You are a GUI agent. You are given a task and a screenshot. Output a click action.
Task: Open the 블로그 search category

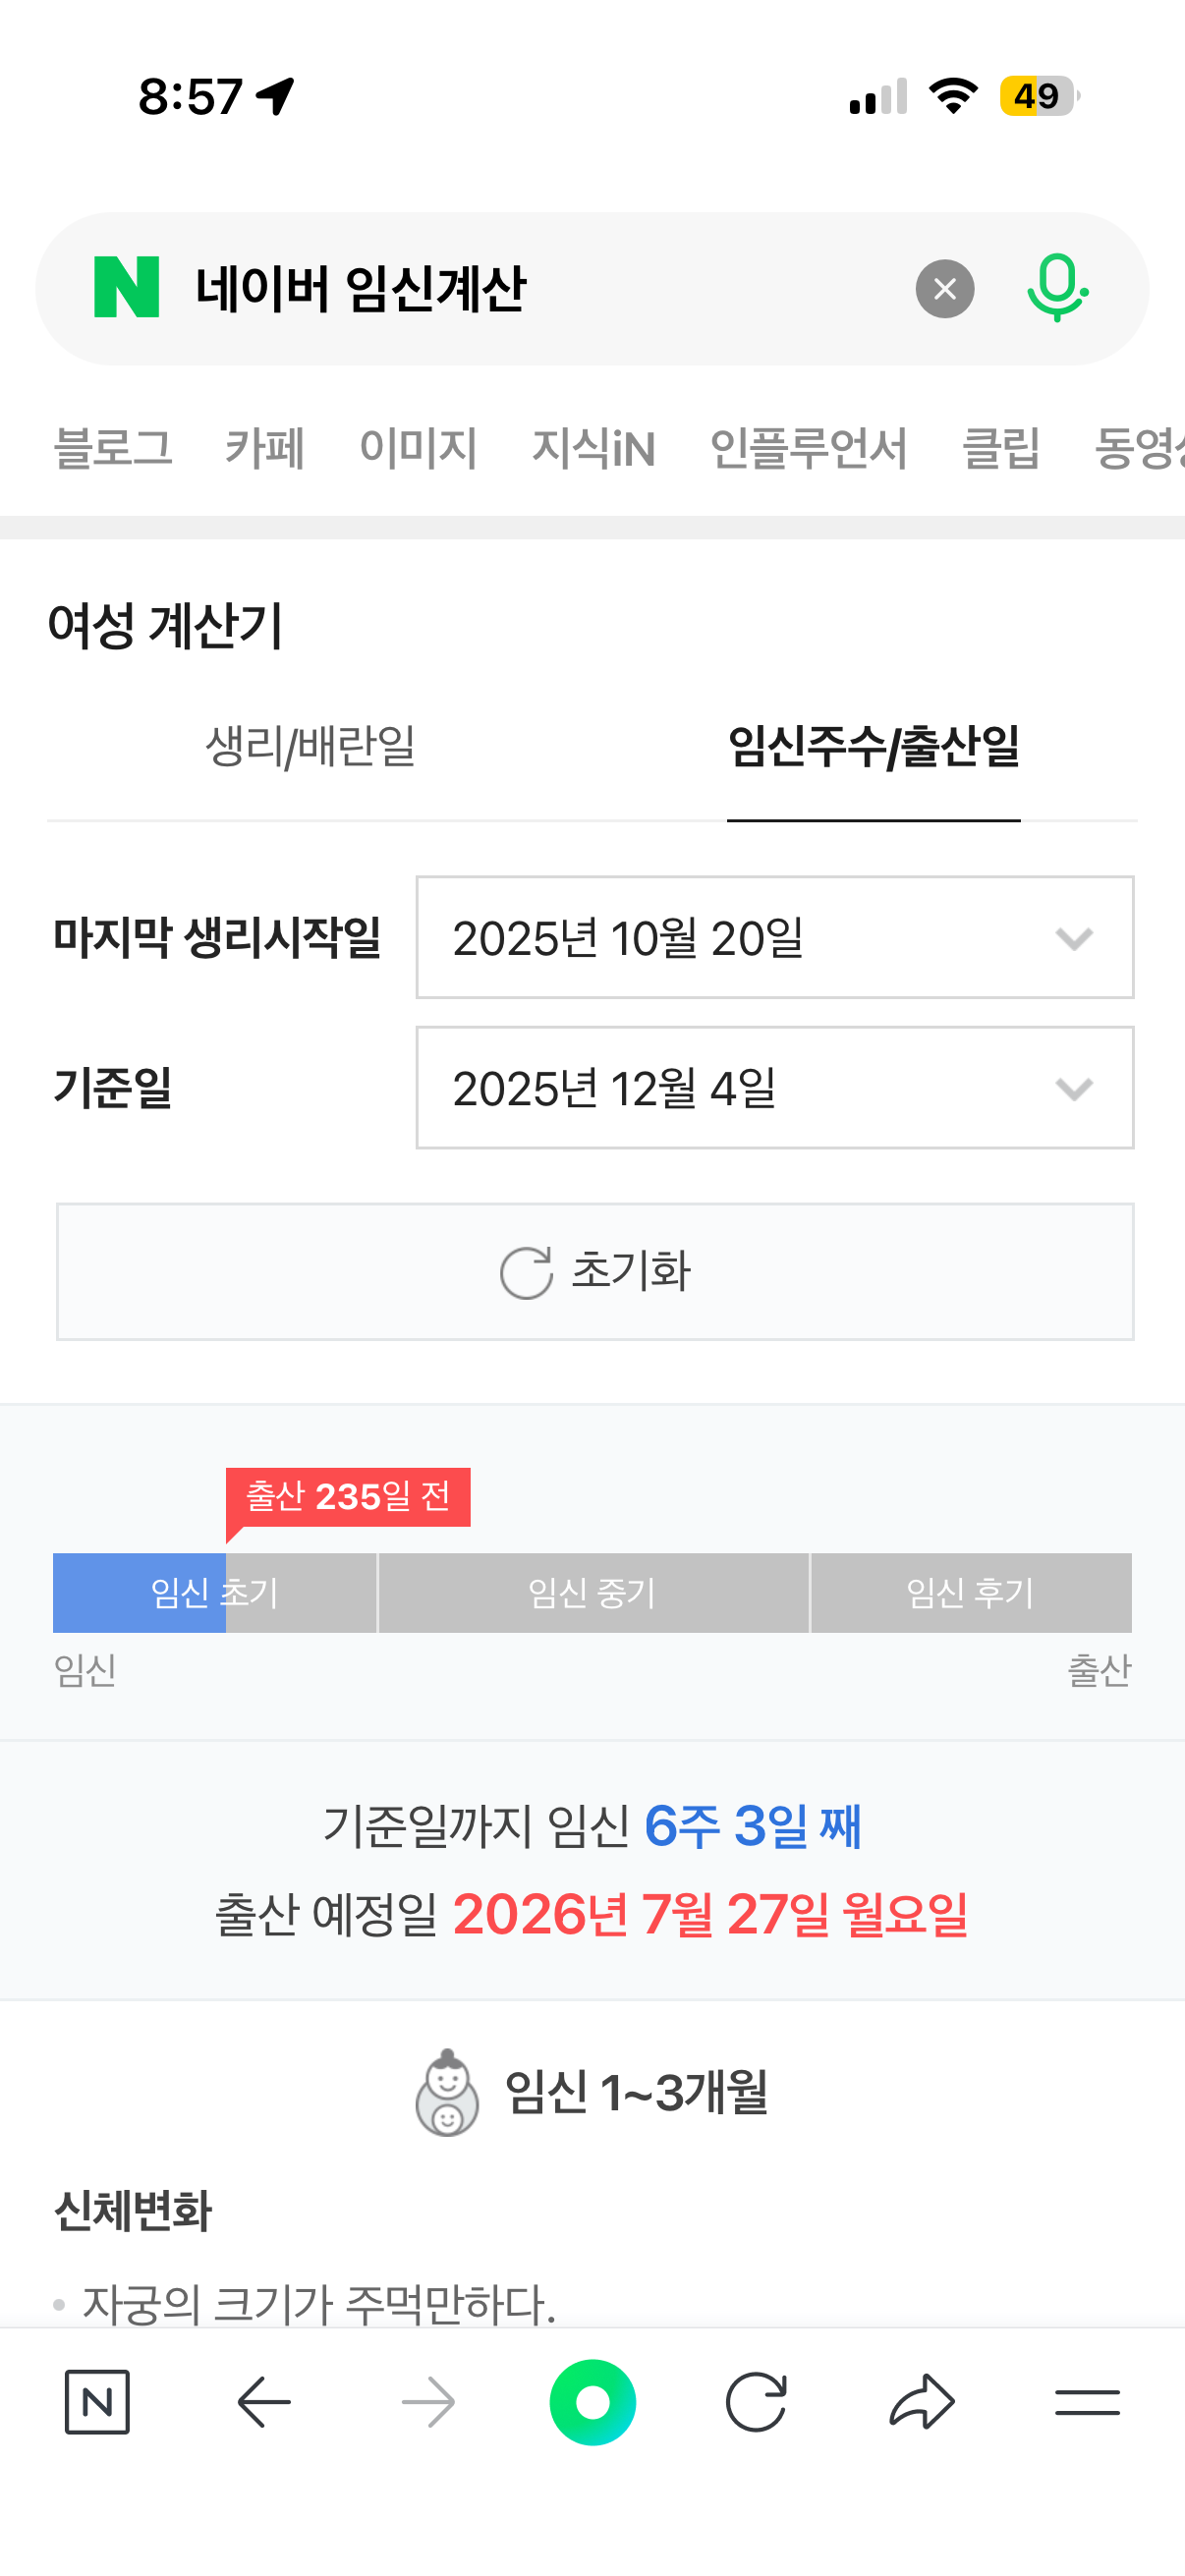coord(113,447)
